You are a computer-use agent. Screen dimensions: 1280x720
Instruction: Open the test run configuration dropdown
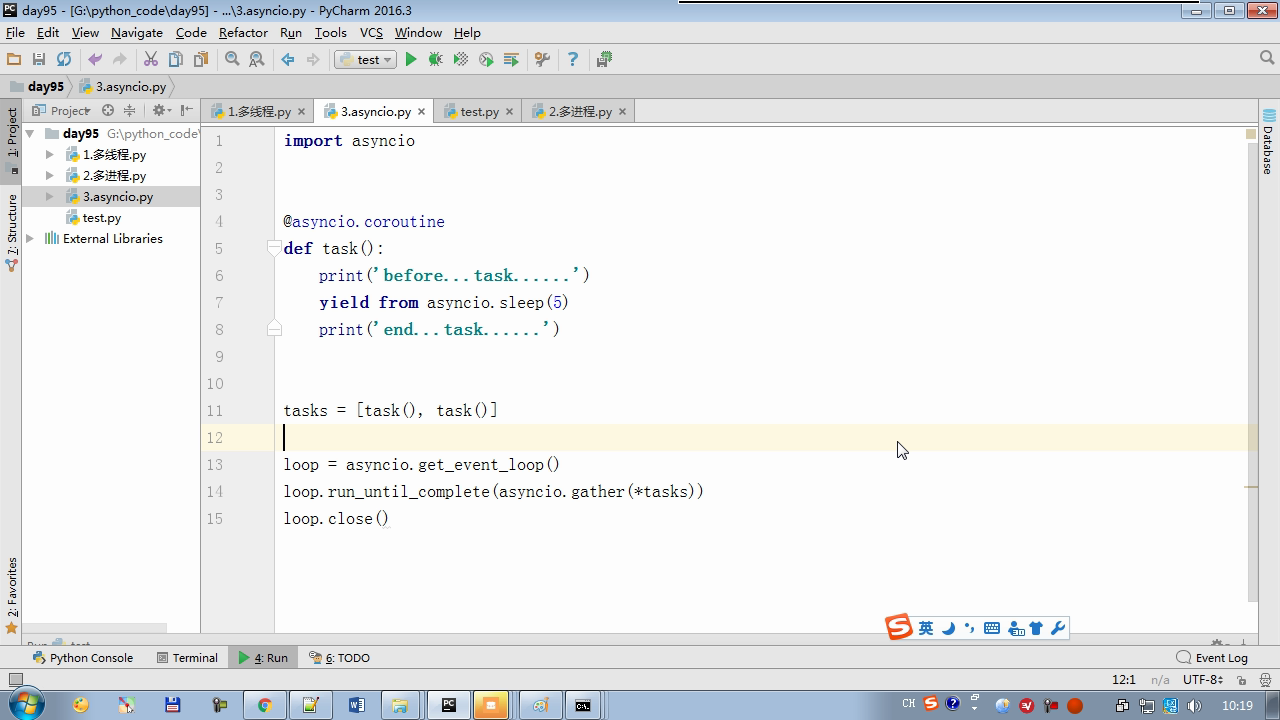point(366,60)
